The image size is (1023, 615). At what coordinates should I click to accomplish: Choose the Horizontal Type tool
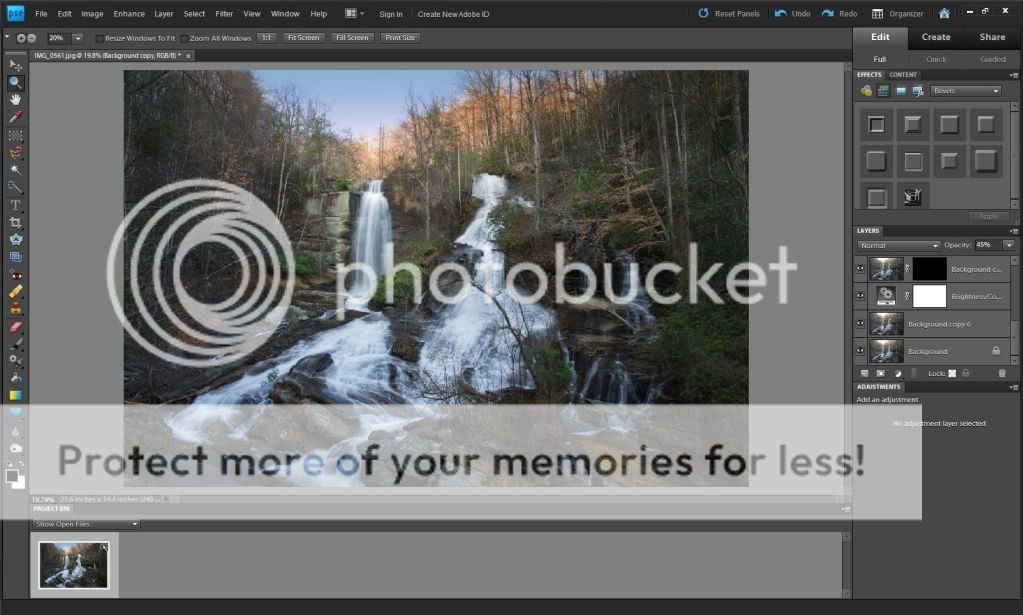[15, 204]
